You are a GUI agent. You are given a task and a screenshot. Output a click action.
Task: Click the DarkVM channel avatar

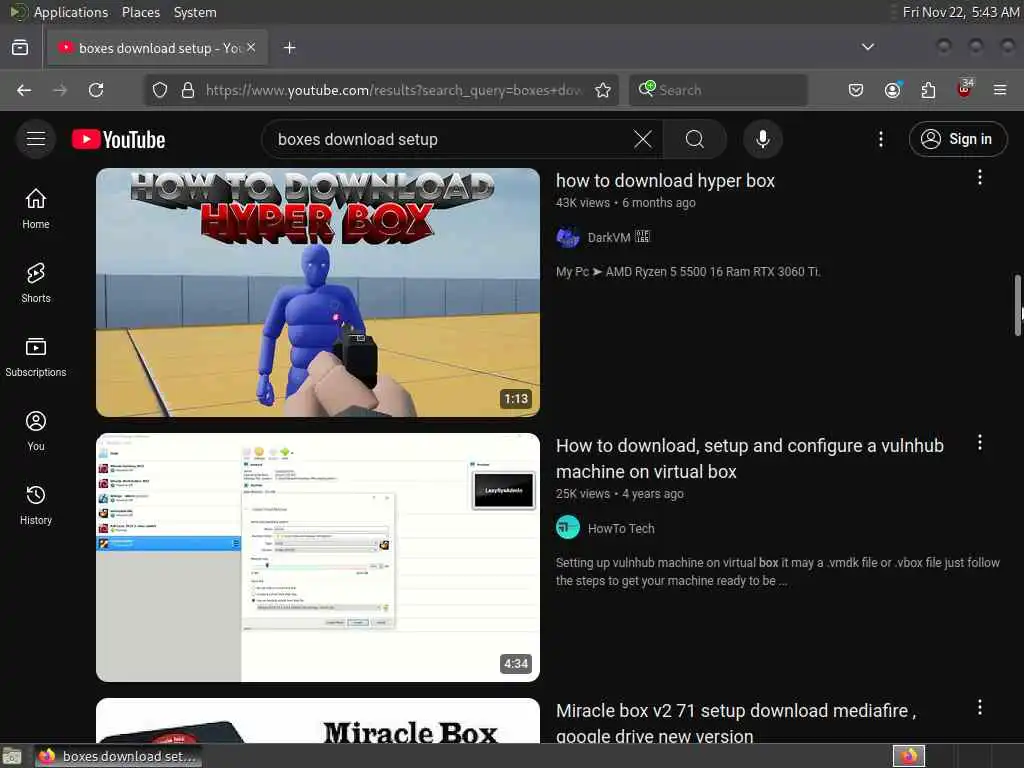pos(568,237)
